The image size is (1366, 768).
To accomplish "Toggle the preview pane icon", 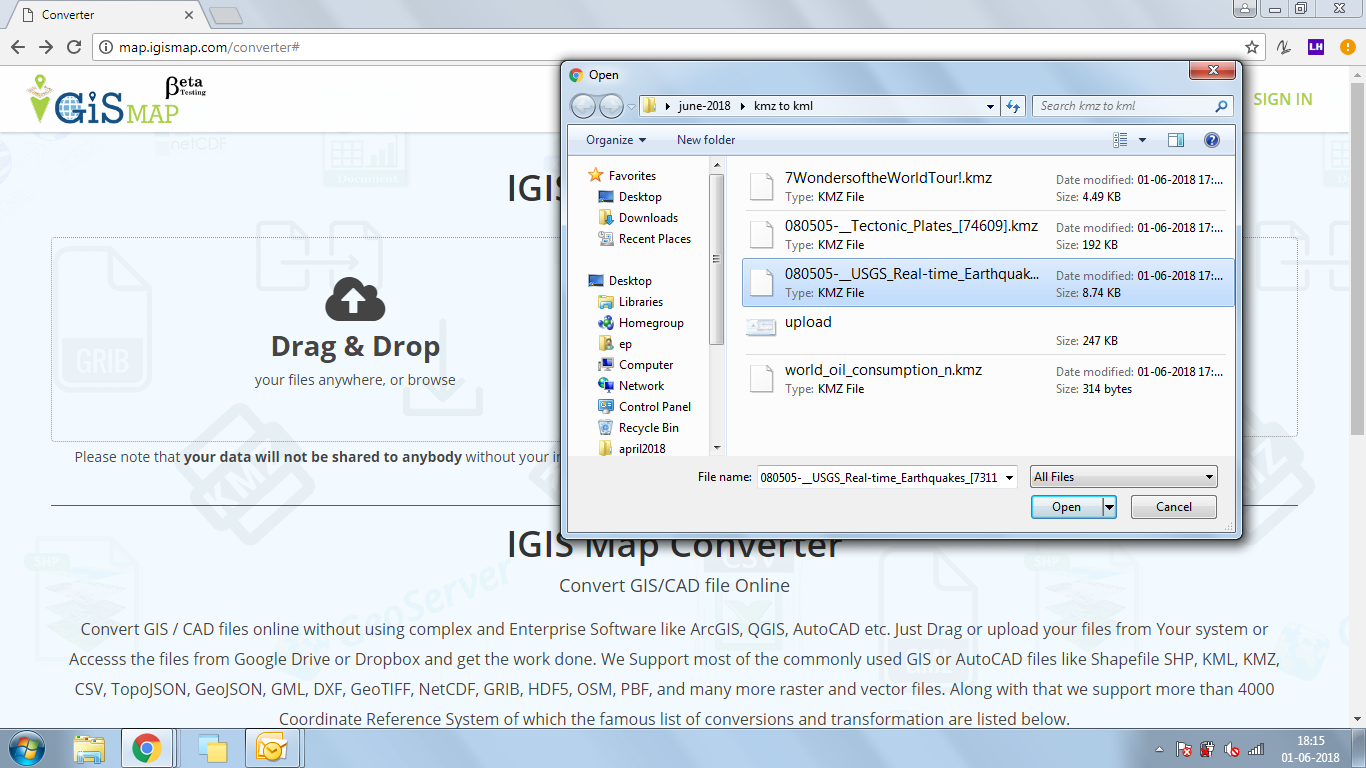I will tap(1176, 140).
